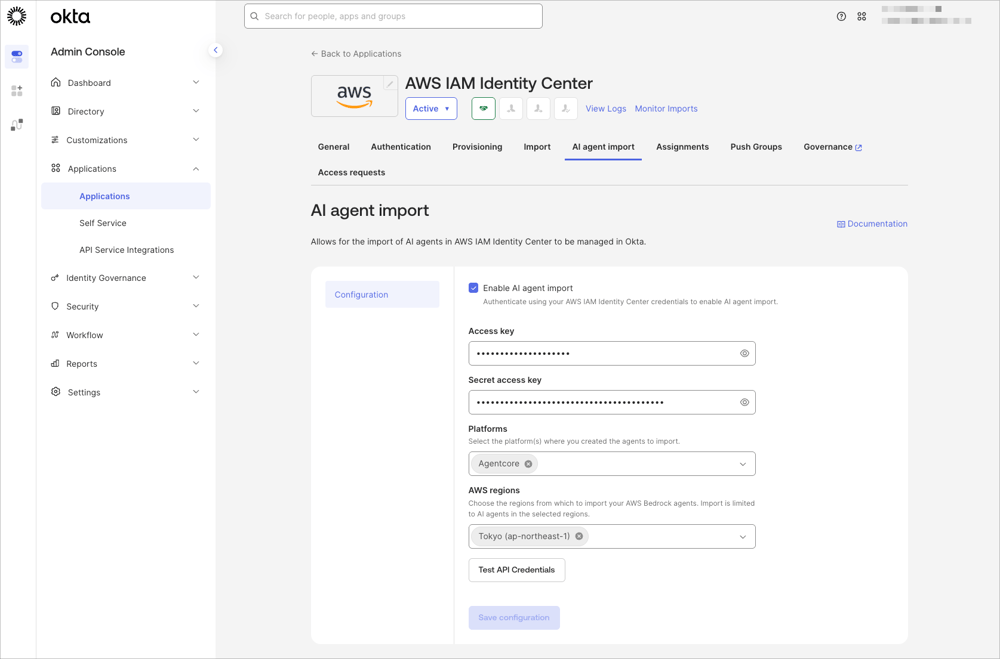Open the Access requests tab
This screenshot has width=1000, height=659.
tap(351, 172)
